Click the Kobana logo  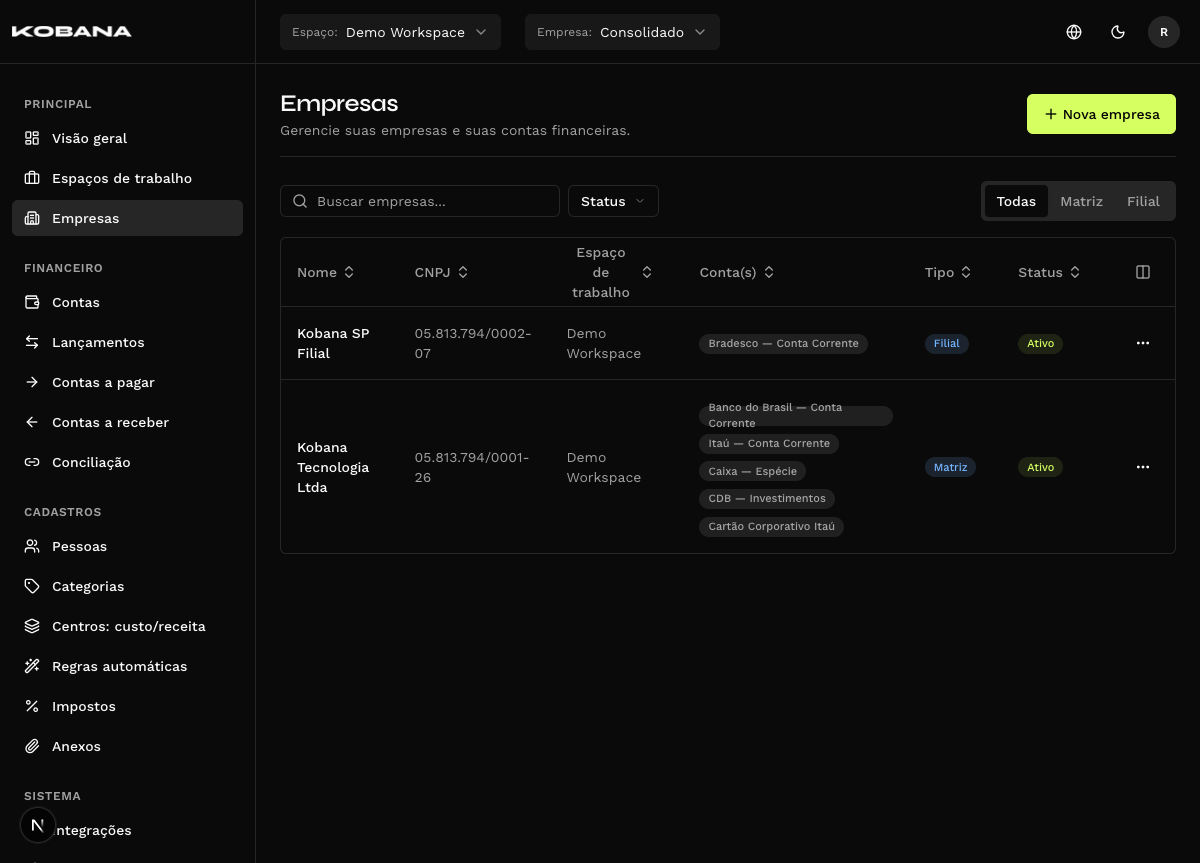click(71, 31)
